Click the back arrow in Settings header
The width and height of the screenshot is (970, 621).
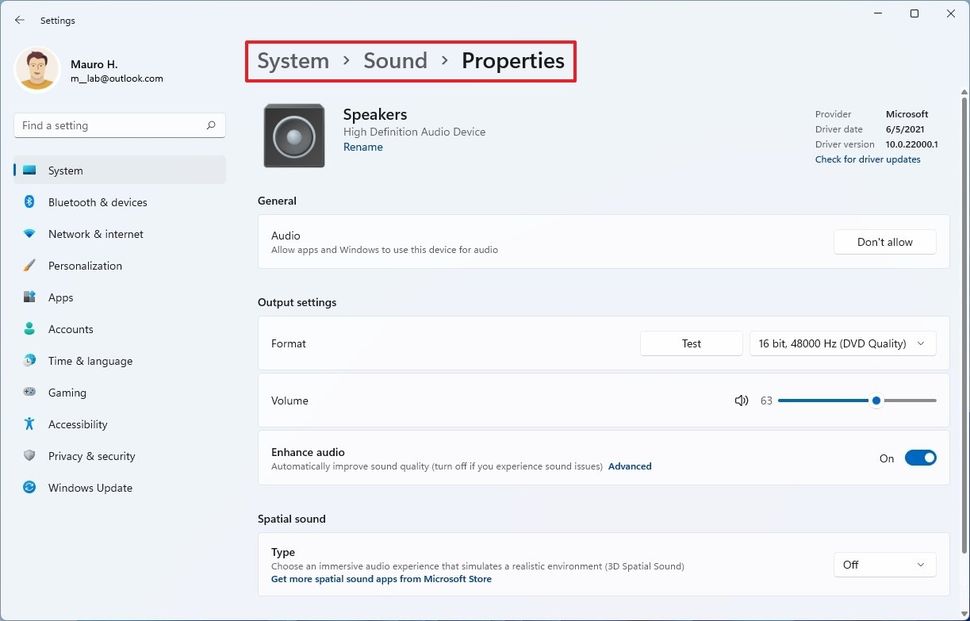[20, 20]
